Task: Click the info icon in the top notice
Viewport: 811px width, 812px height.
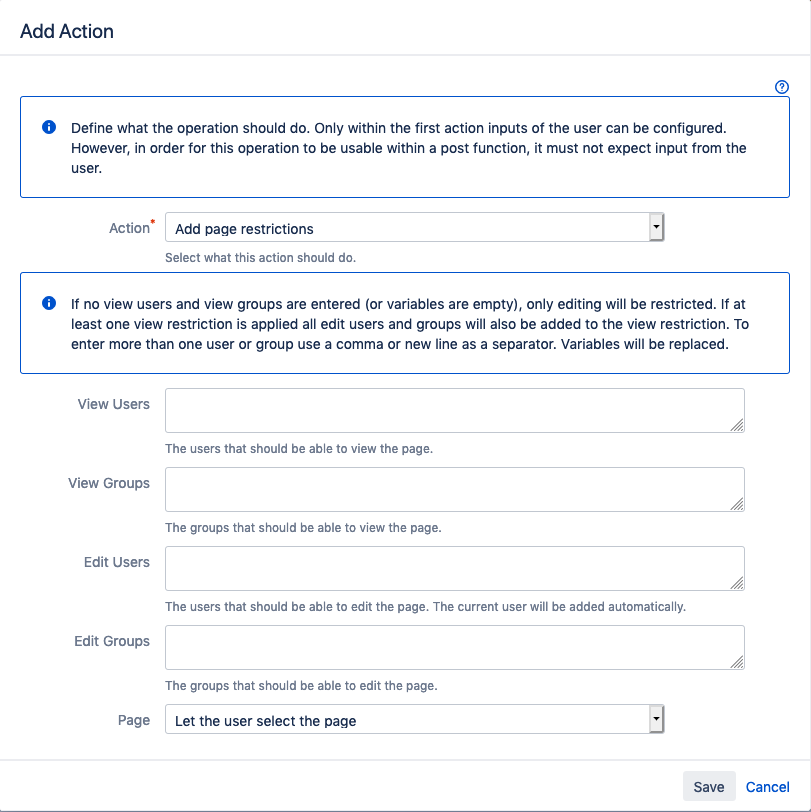Action: tap(48, 128)
